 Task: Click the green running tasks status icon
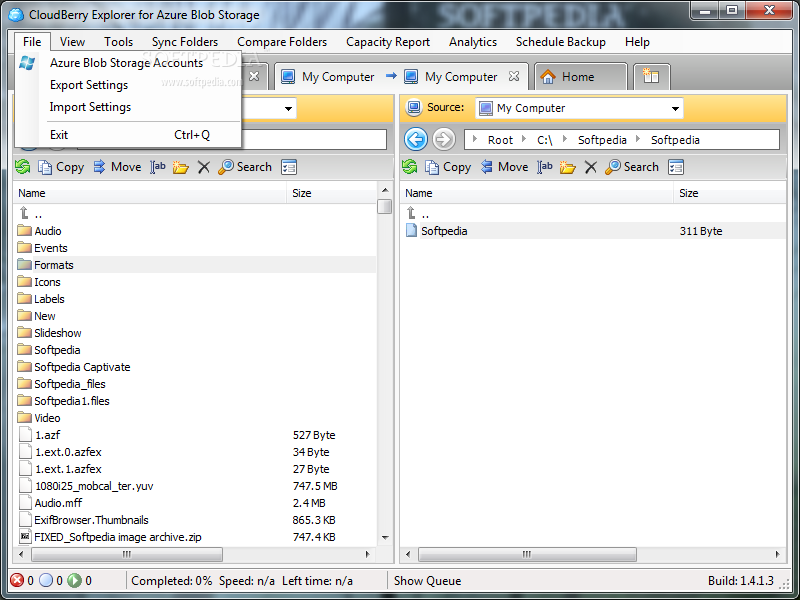point(74,581)
